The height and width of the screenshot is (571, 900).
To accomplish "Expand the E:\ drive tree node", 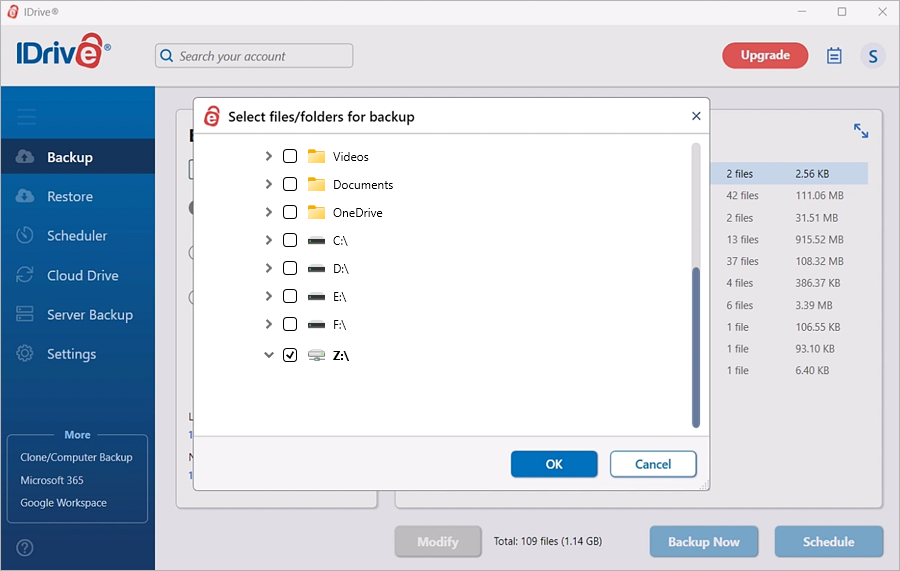I will point(268,296).
